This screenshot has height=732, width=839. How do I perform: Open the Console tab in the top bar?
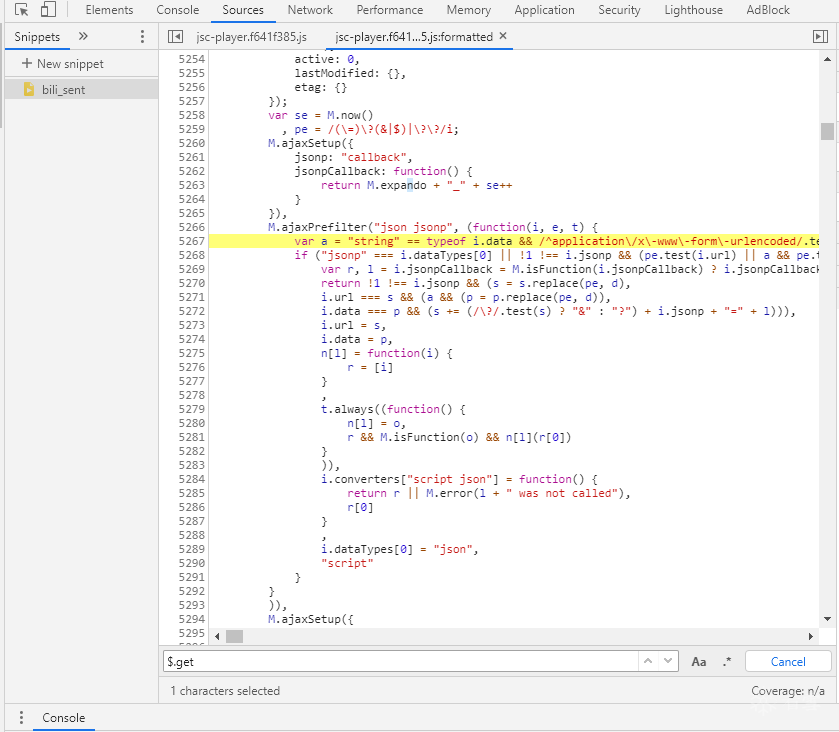pos(178,10)
